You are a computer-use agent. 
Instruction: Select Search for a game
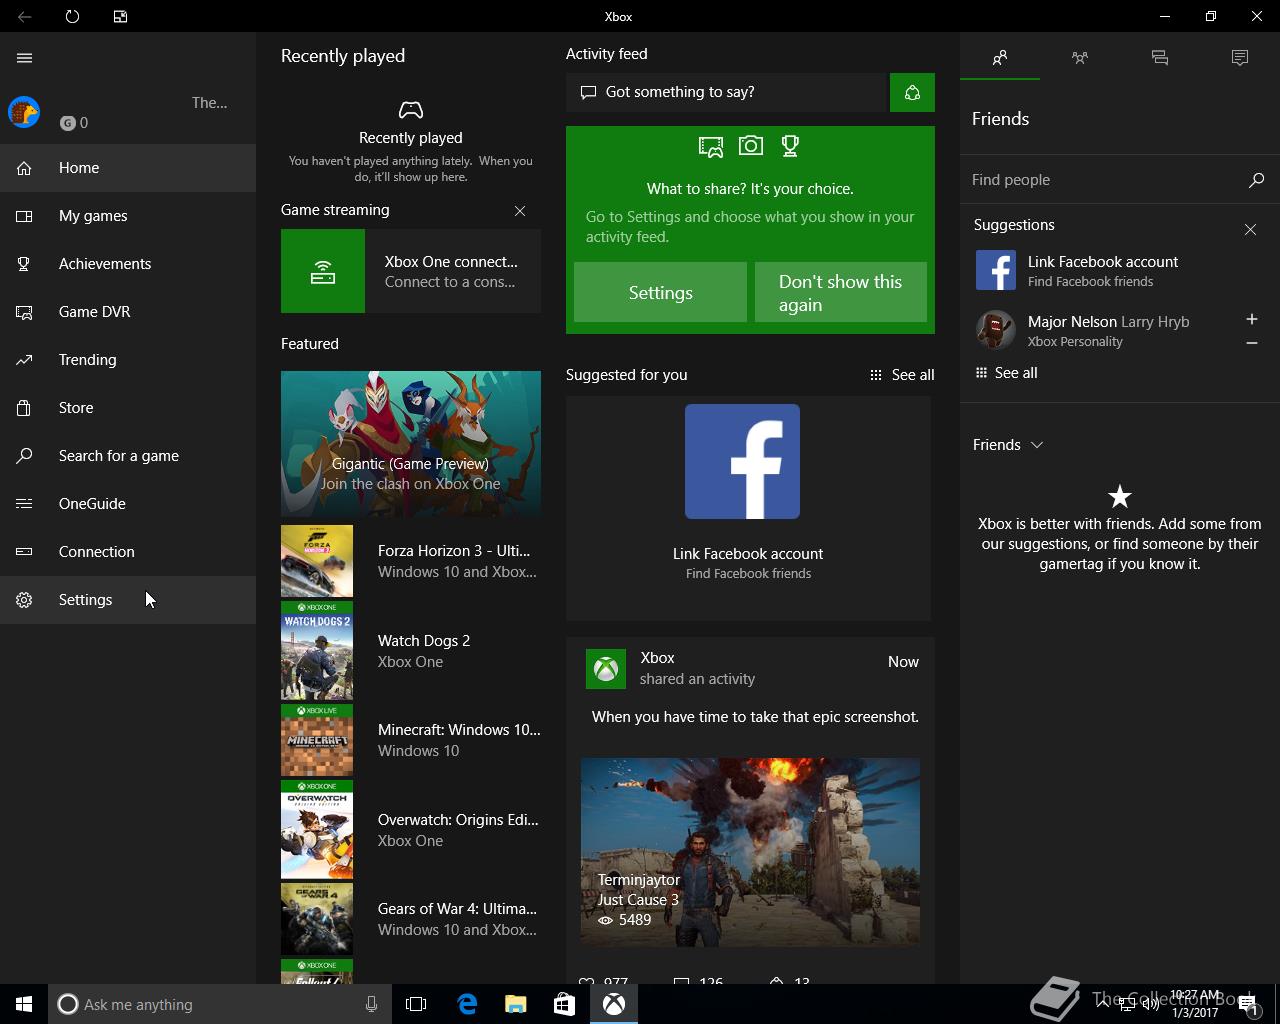128,456
